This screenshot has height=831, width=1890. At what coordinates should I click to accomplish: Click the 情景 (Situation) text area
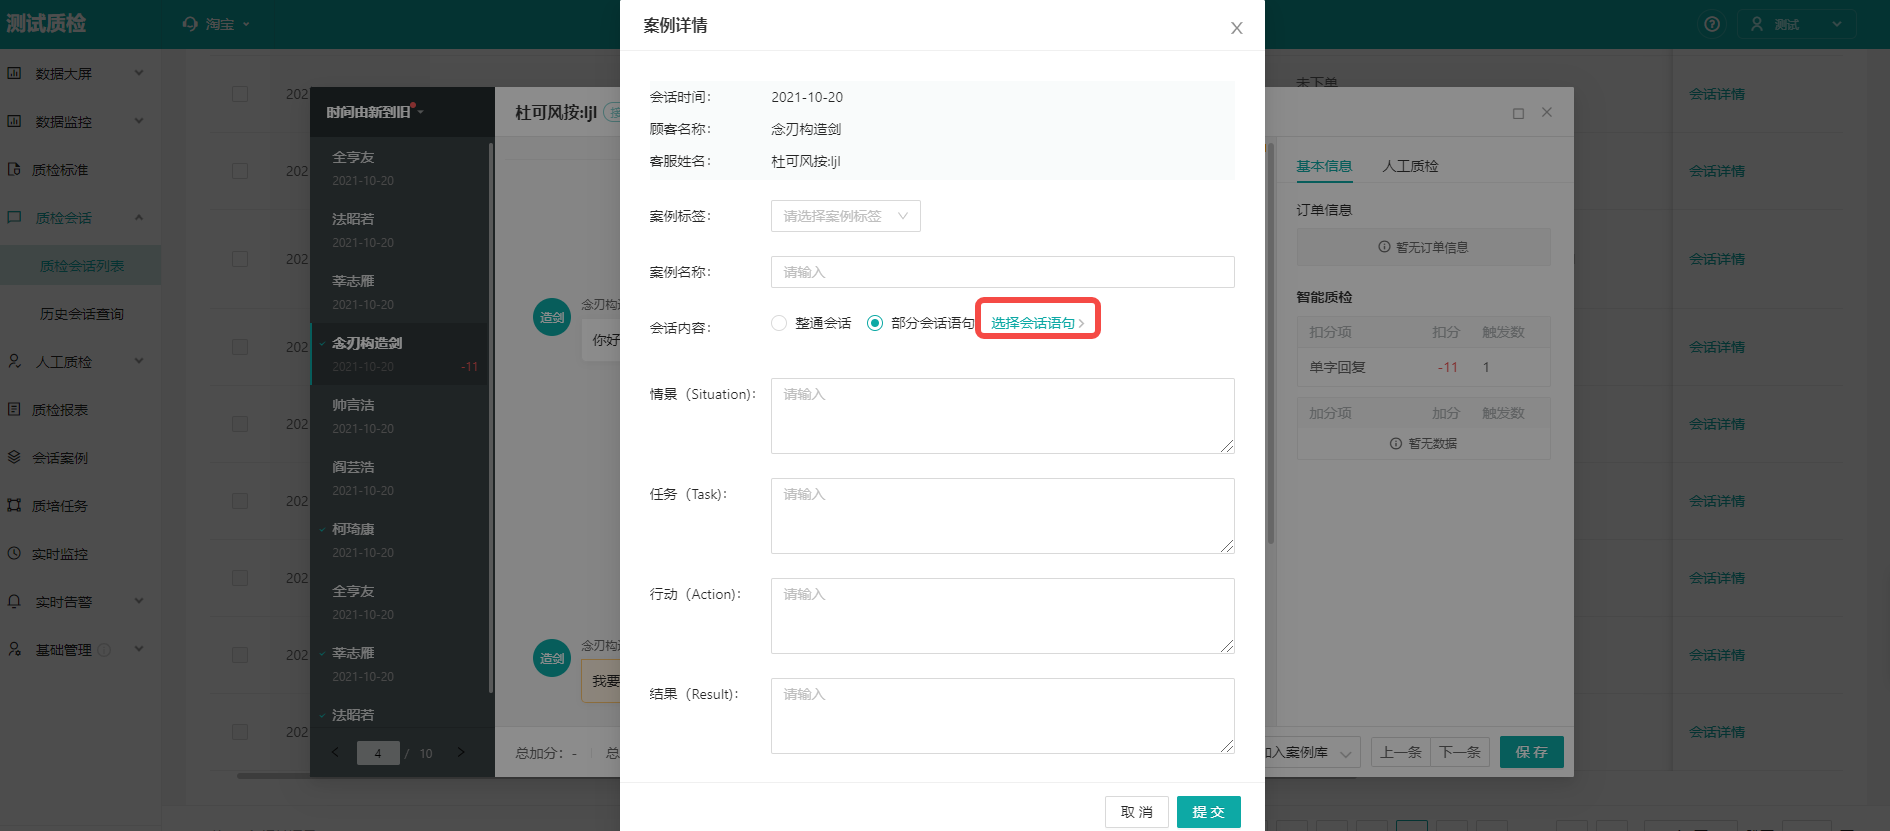1002,416
